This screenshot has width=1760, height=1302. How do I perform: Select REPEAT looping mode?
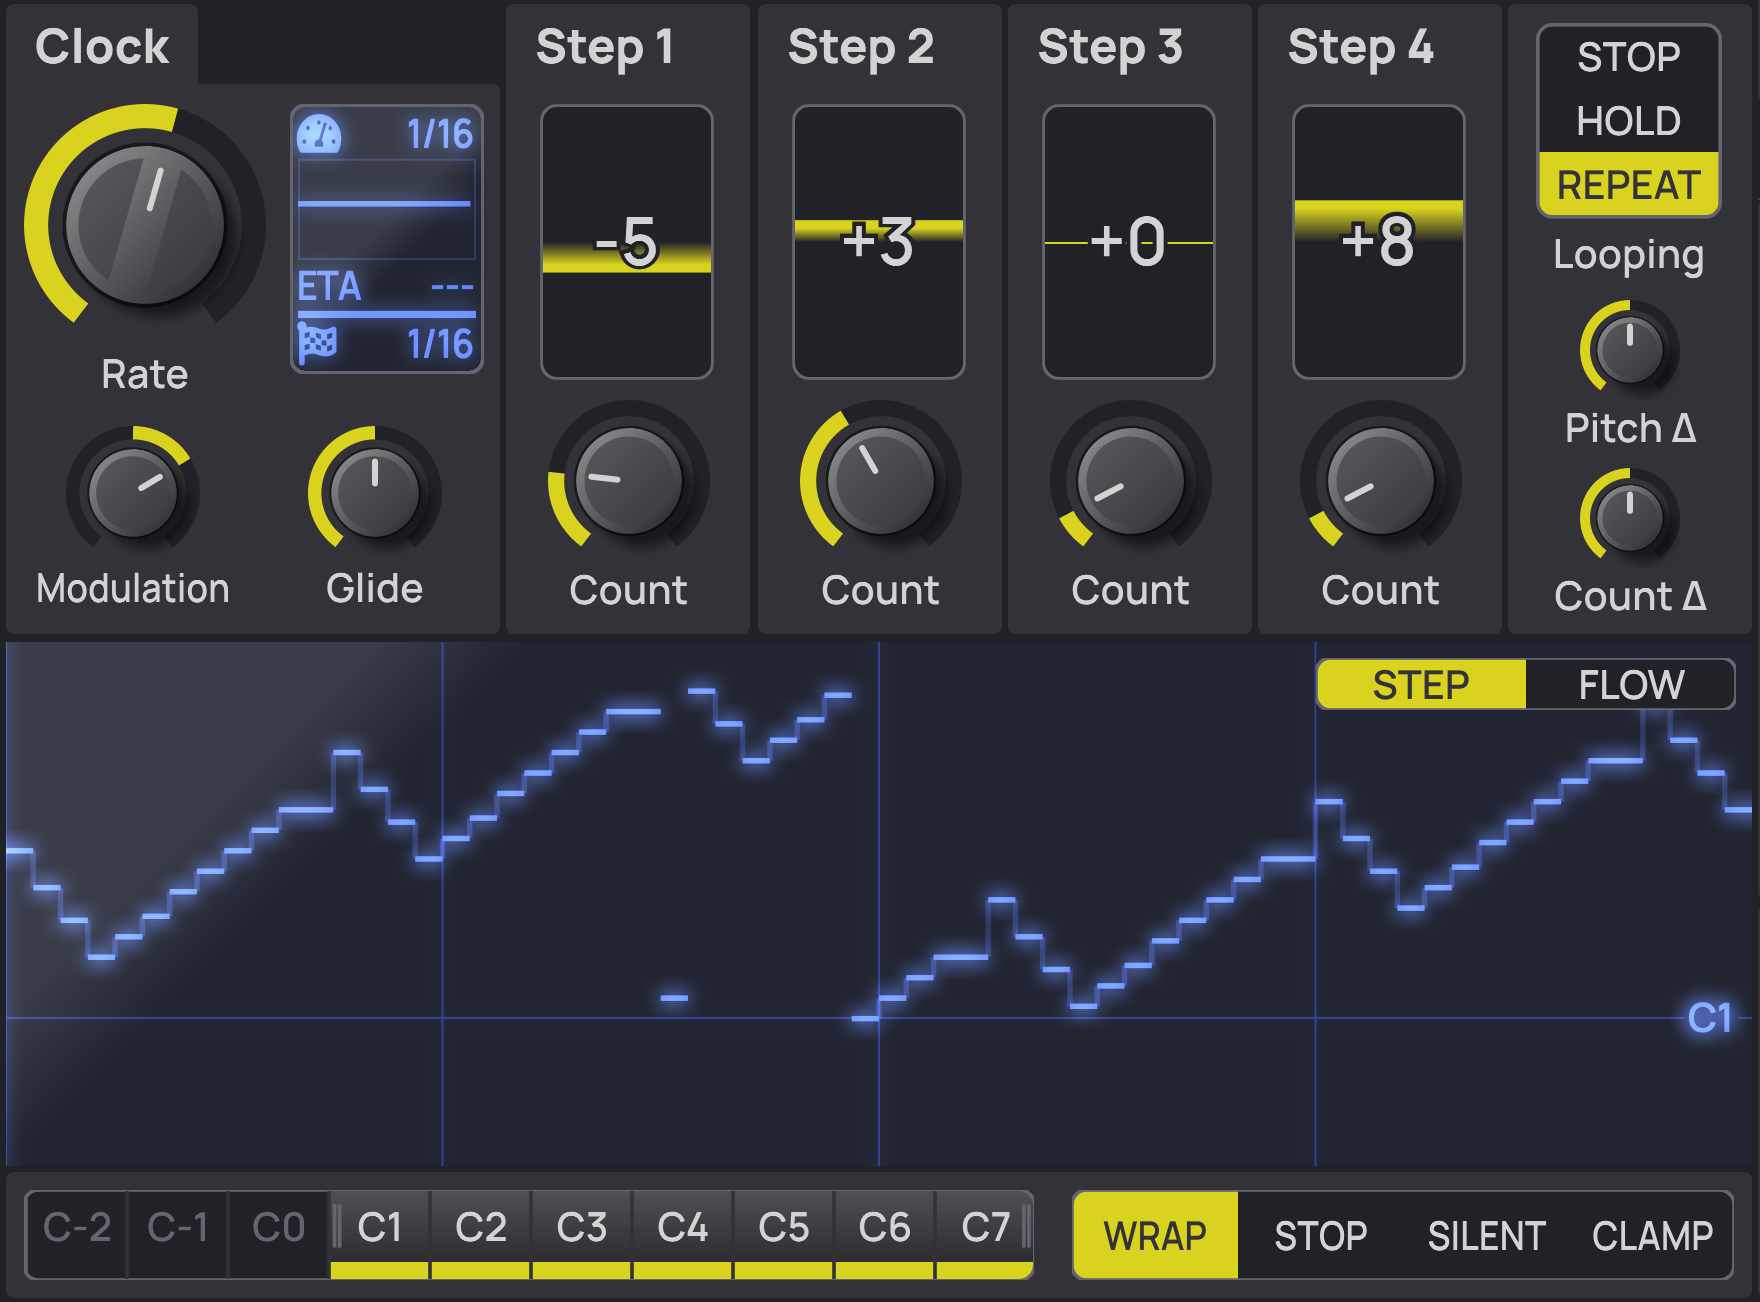pos(1629,185)
